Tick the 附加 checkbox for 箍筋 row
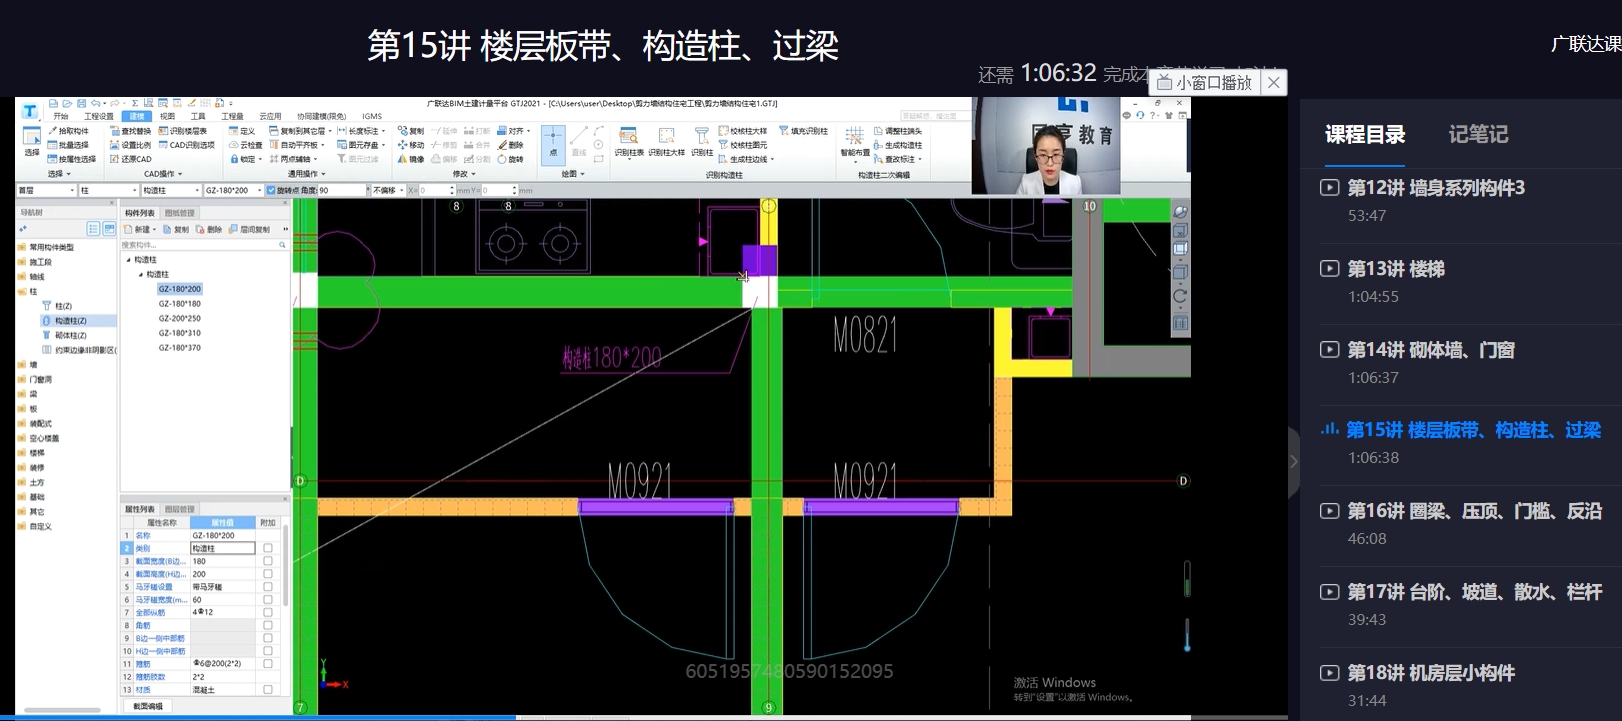The height and width of the screenshot is (721, 1622). click(x=268, y=664)
